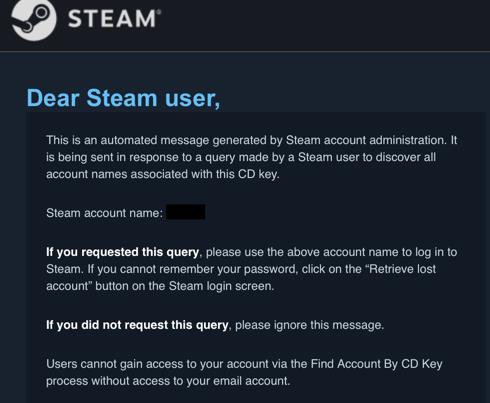
Task: Click the registered trademark symbol beside STEAM
Action: [x=159, y=12]
